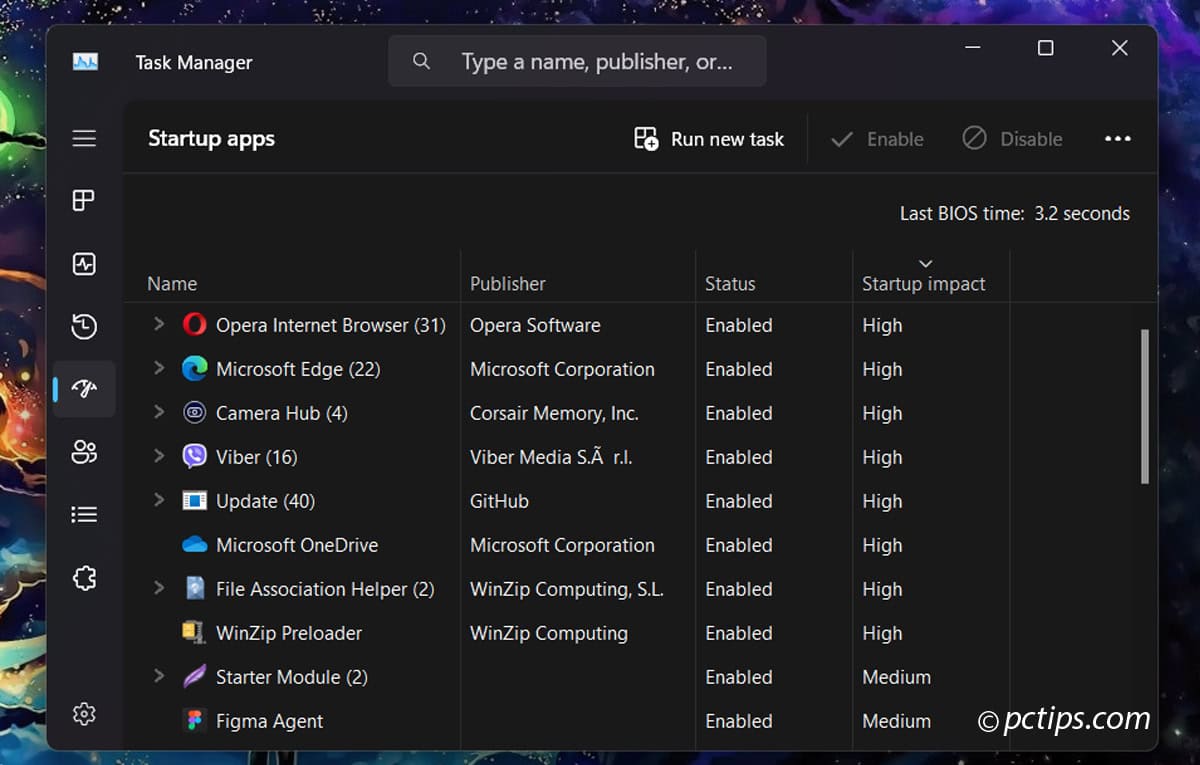Open the Performance page icon
The height and width of the screenshot is (765, 1200).
pos(84,264)
